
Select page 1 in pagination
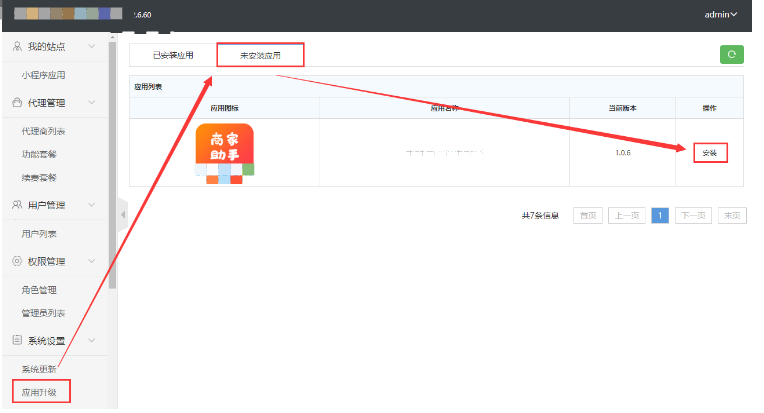(x=660, y=215)
